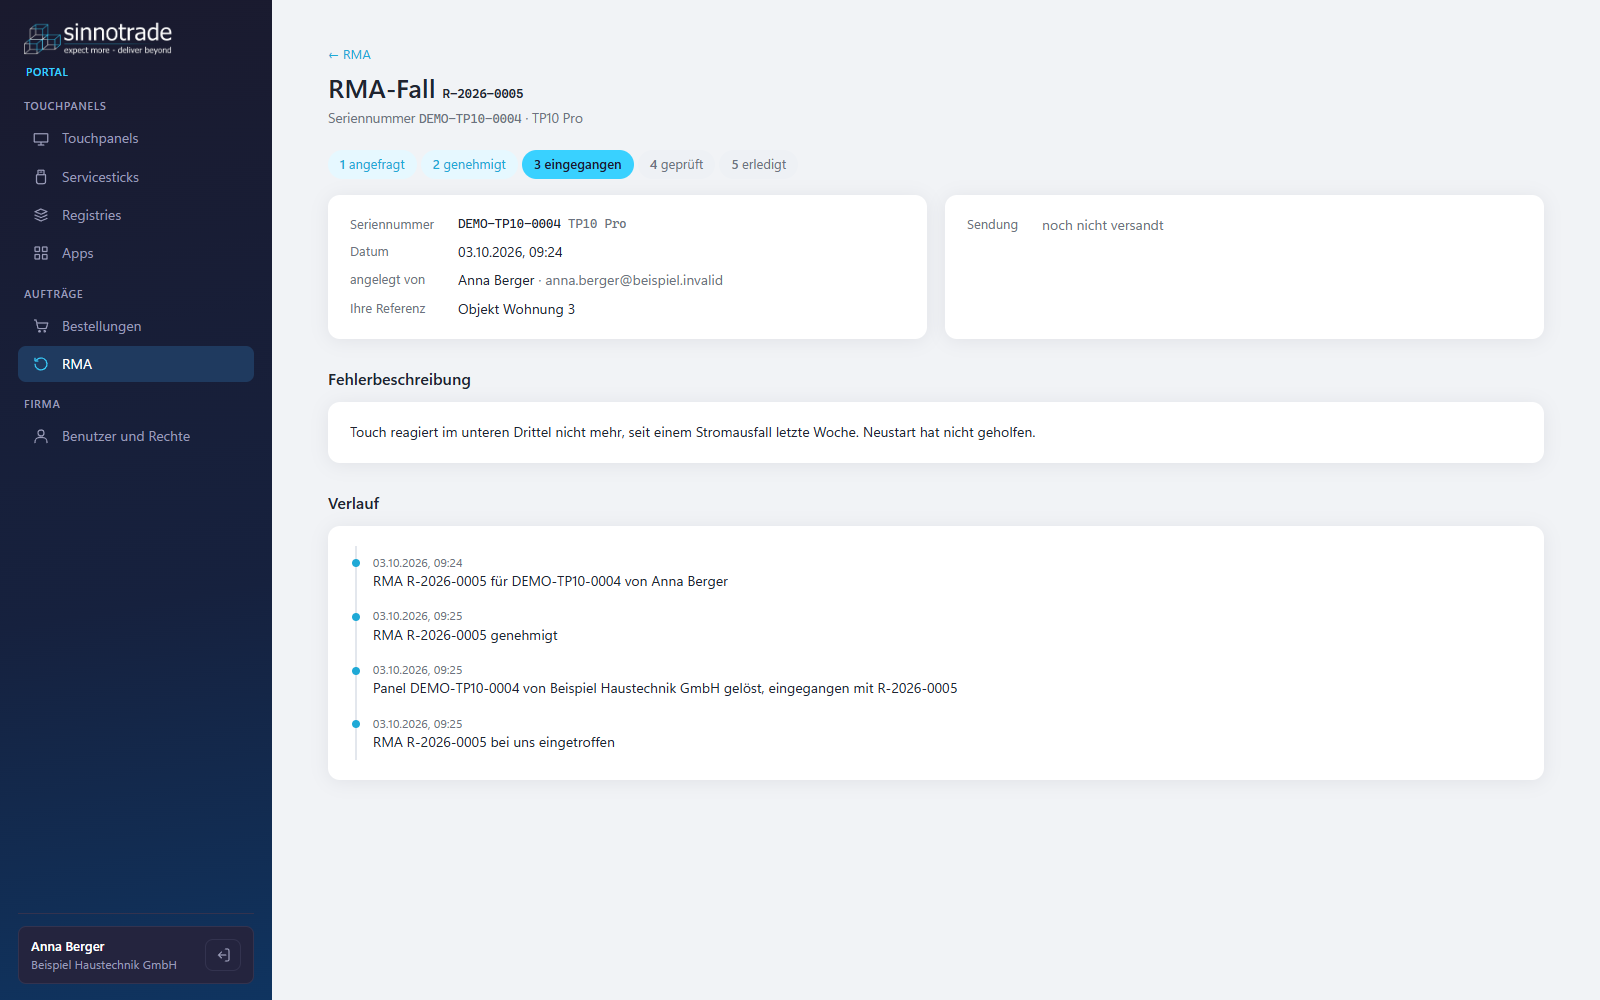Click history entry 'RMA R-2026-0005 genehmigt'

(x=465, y=636)
